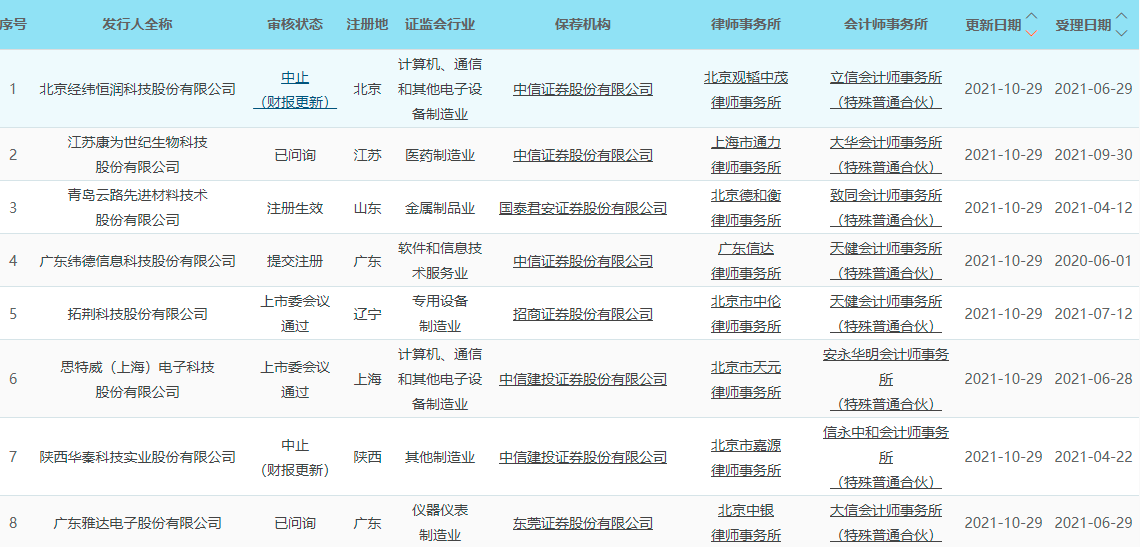Open 北京德和衡律师事务所 link

click(746, 208)
